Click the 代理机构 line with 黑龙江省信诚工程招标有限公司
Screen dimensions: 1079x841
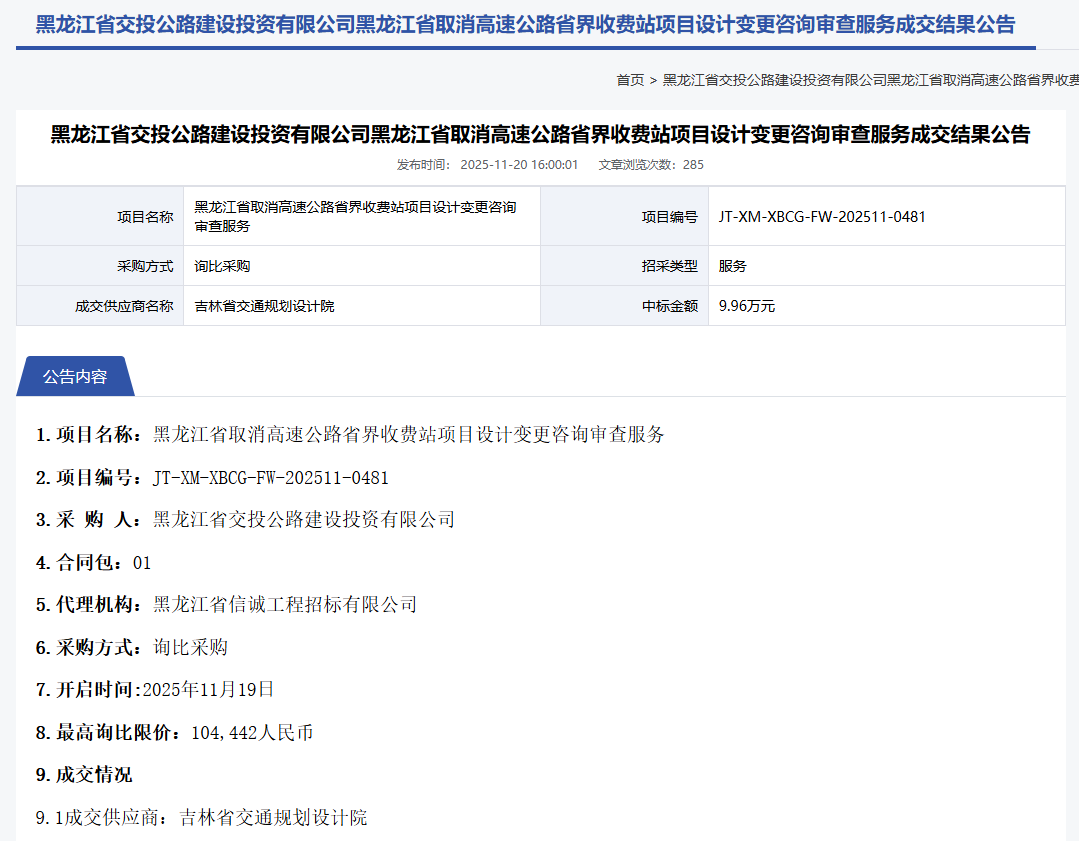coord(226,605)
